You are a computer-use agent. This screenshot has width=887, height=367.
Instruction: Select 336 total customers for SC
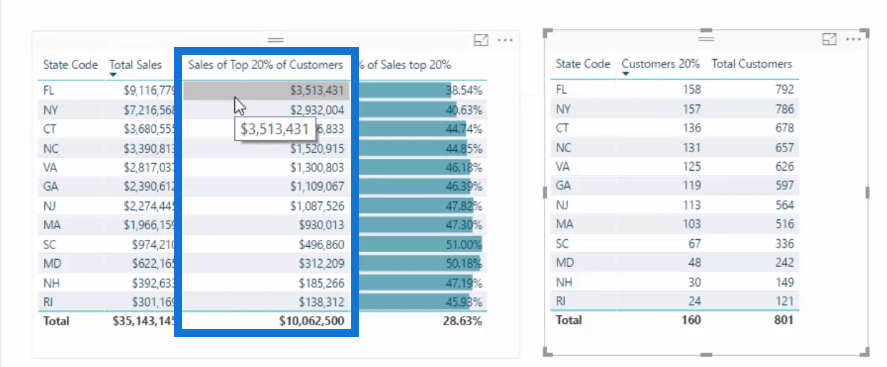click(785, 243)
